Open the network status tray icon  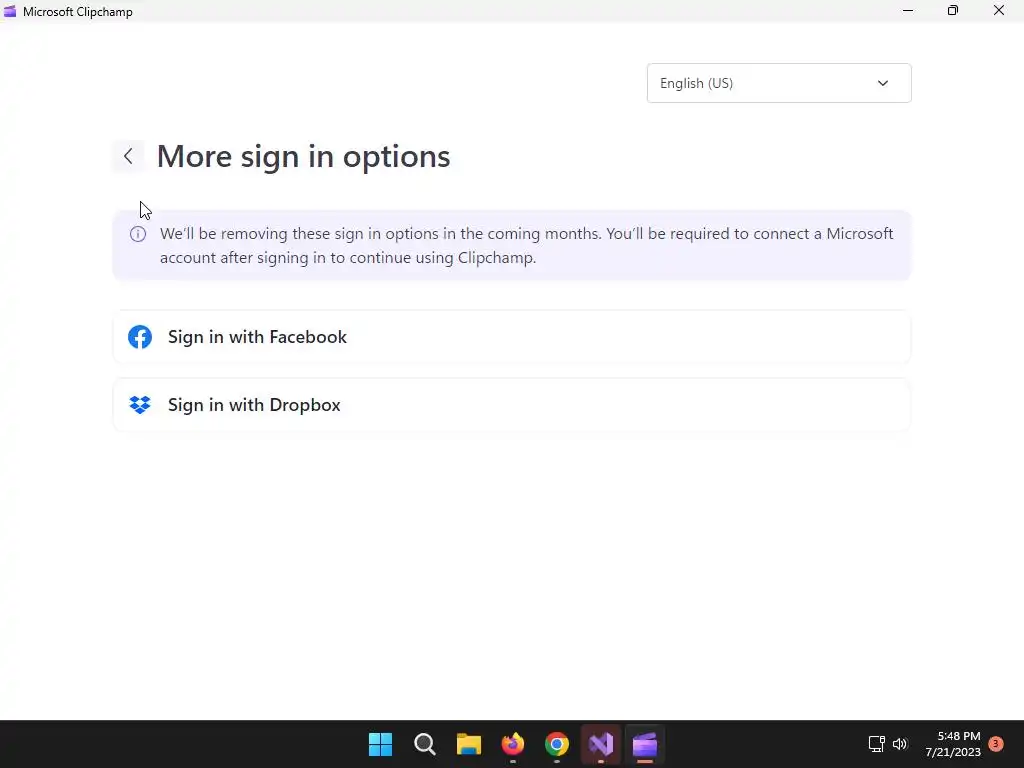876,744
